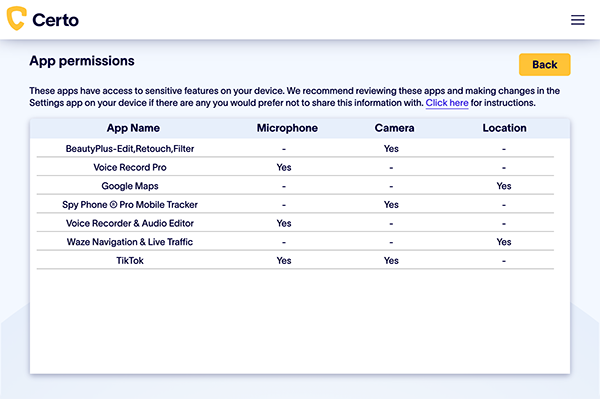Select Waze Navigation & Live Traffic name
The image size is (600, 399).
[130, 242]
